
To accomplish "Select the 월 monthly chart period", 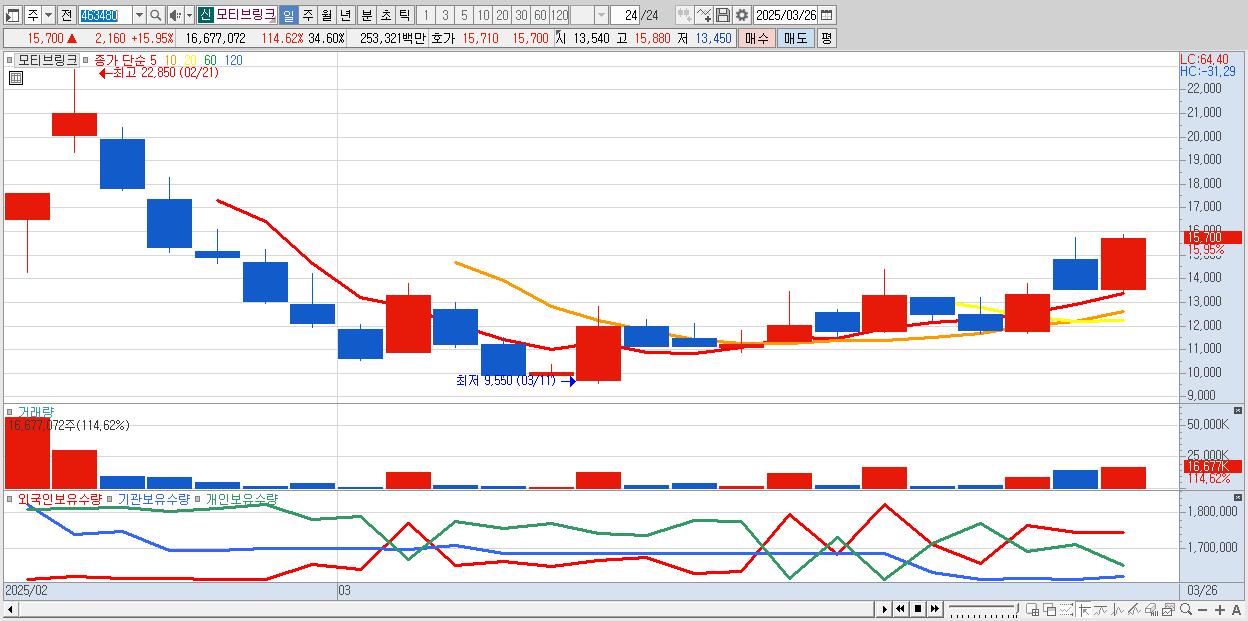I will point(327,15).
